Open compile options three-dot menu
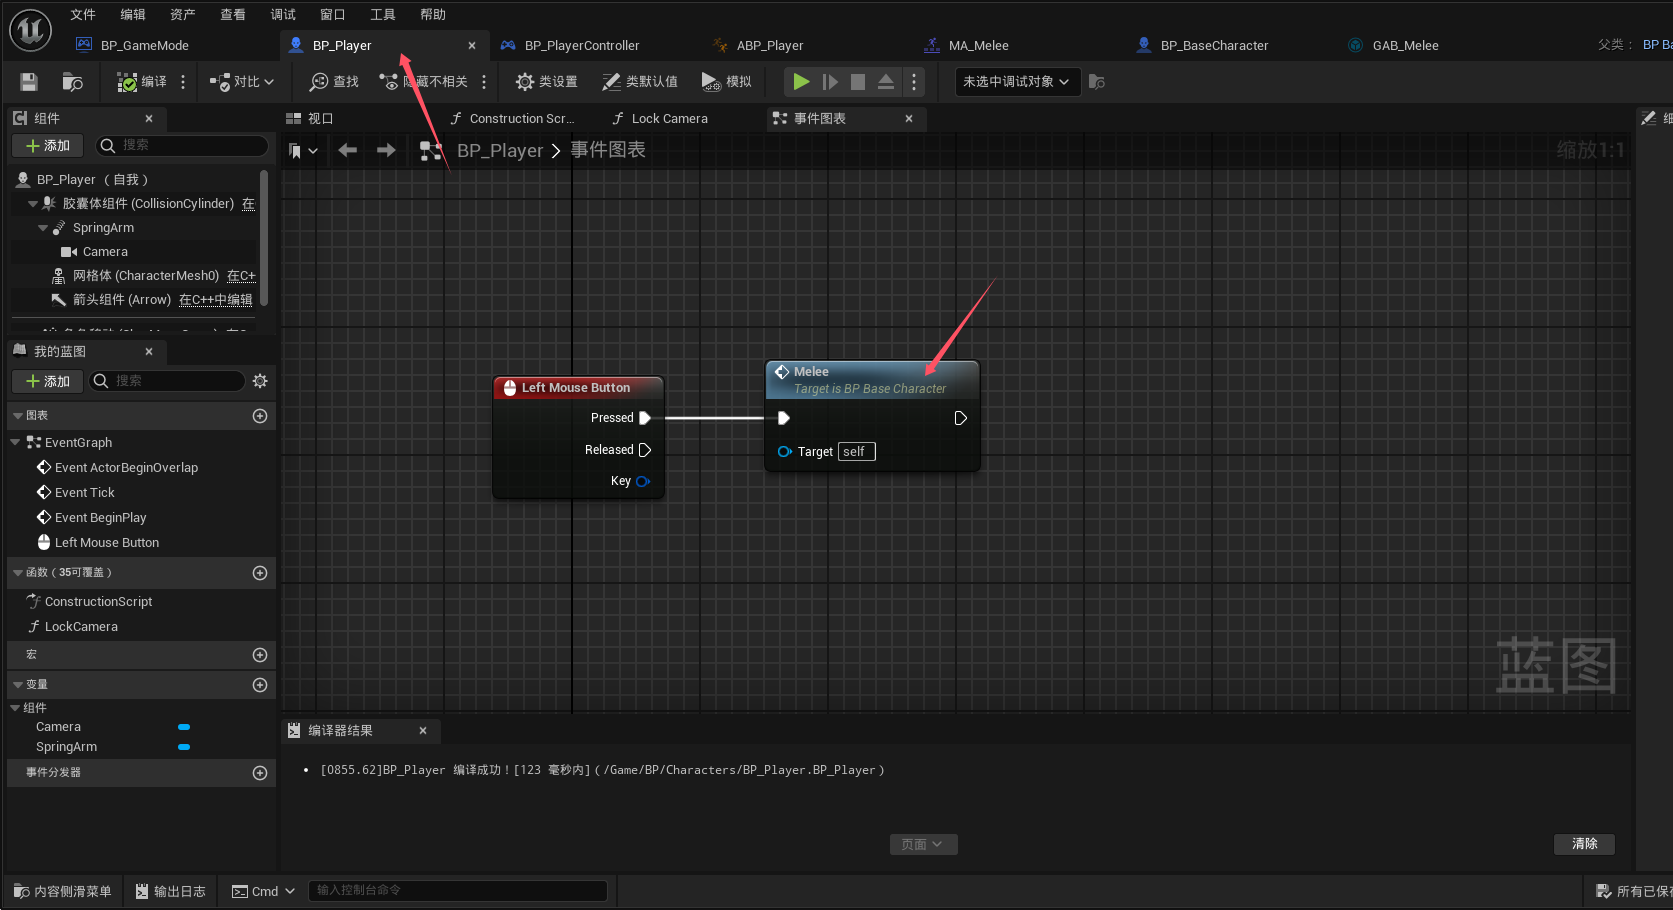The height and width of the screenshot is (910, 1673). [x=183, y=82]
